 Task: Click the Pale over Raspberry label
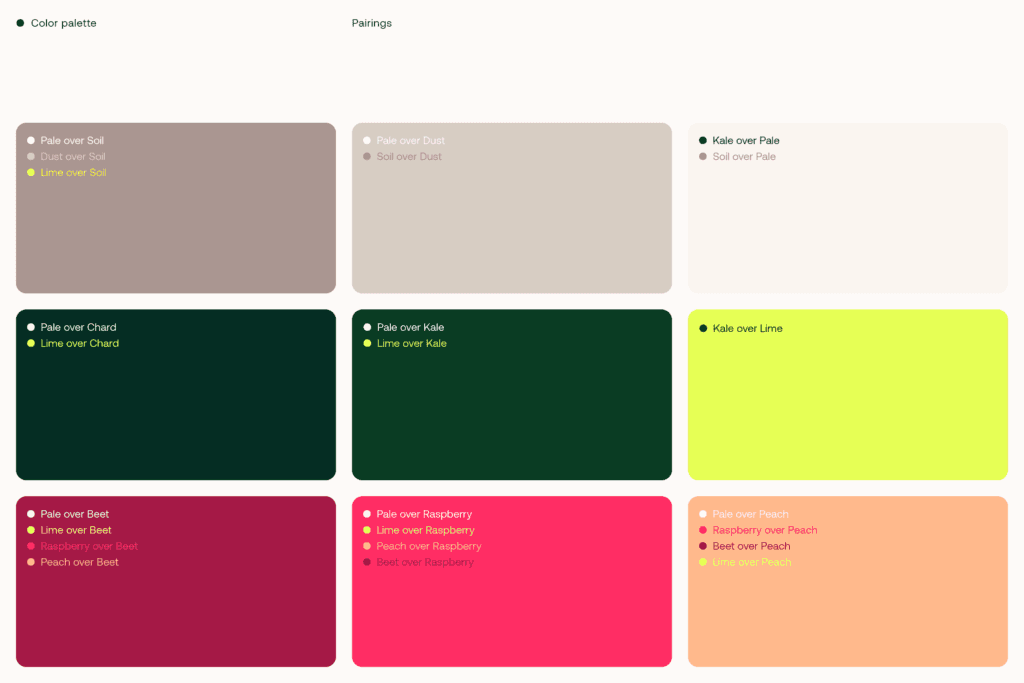click(424, 514)
